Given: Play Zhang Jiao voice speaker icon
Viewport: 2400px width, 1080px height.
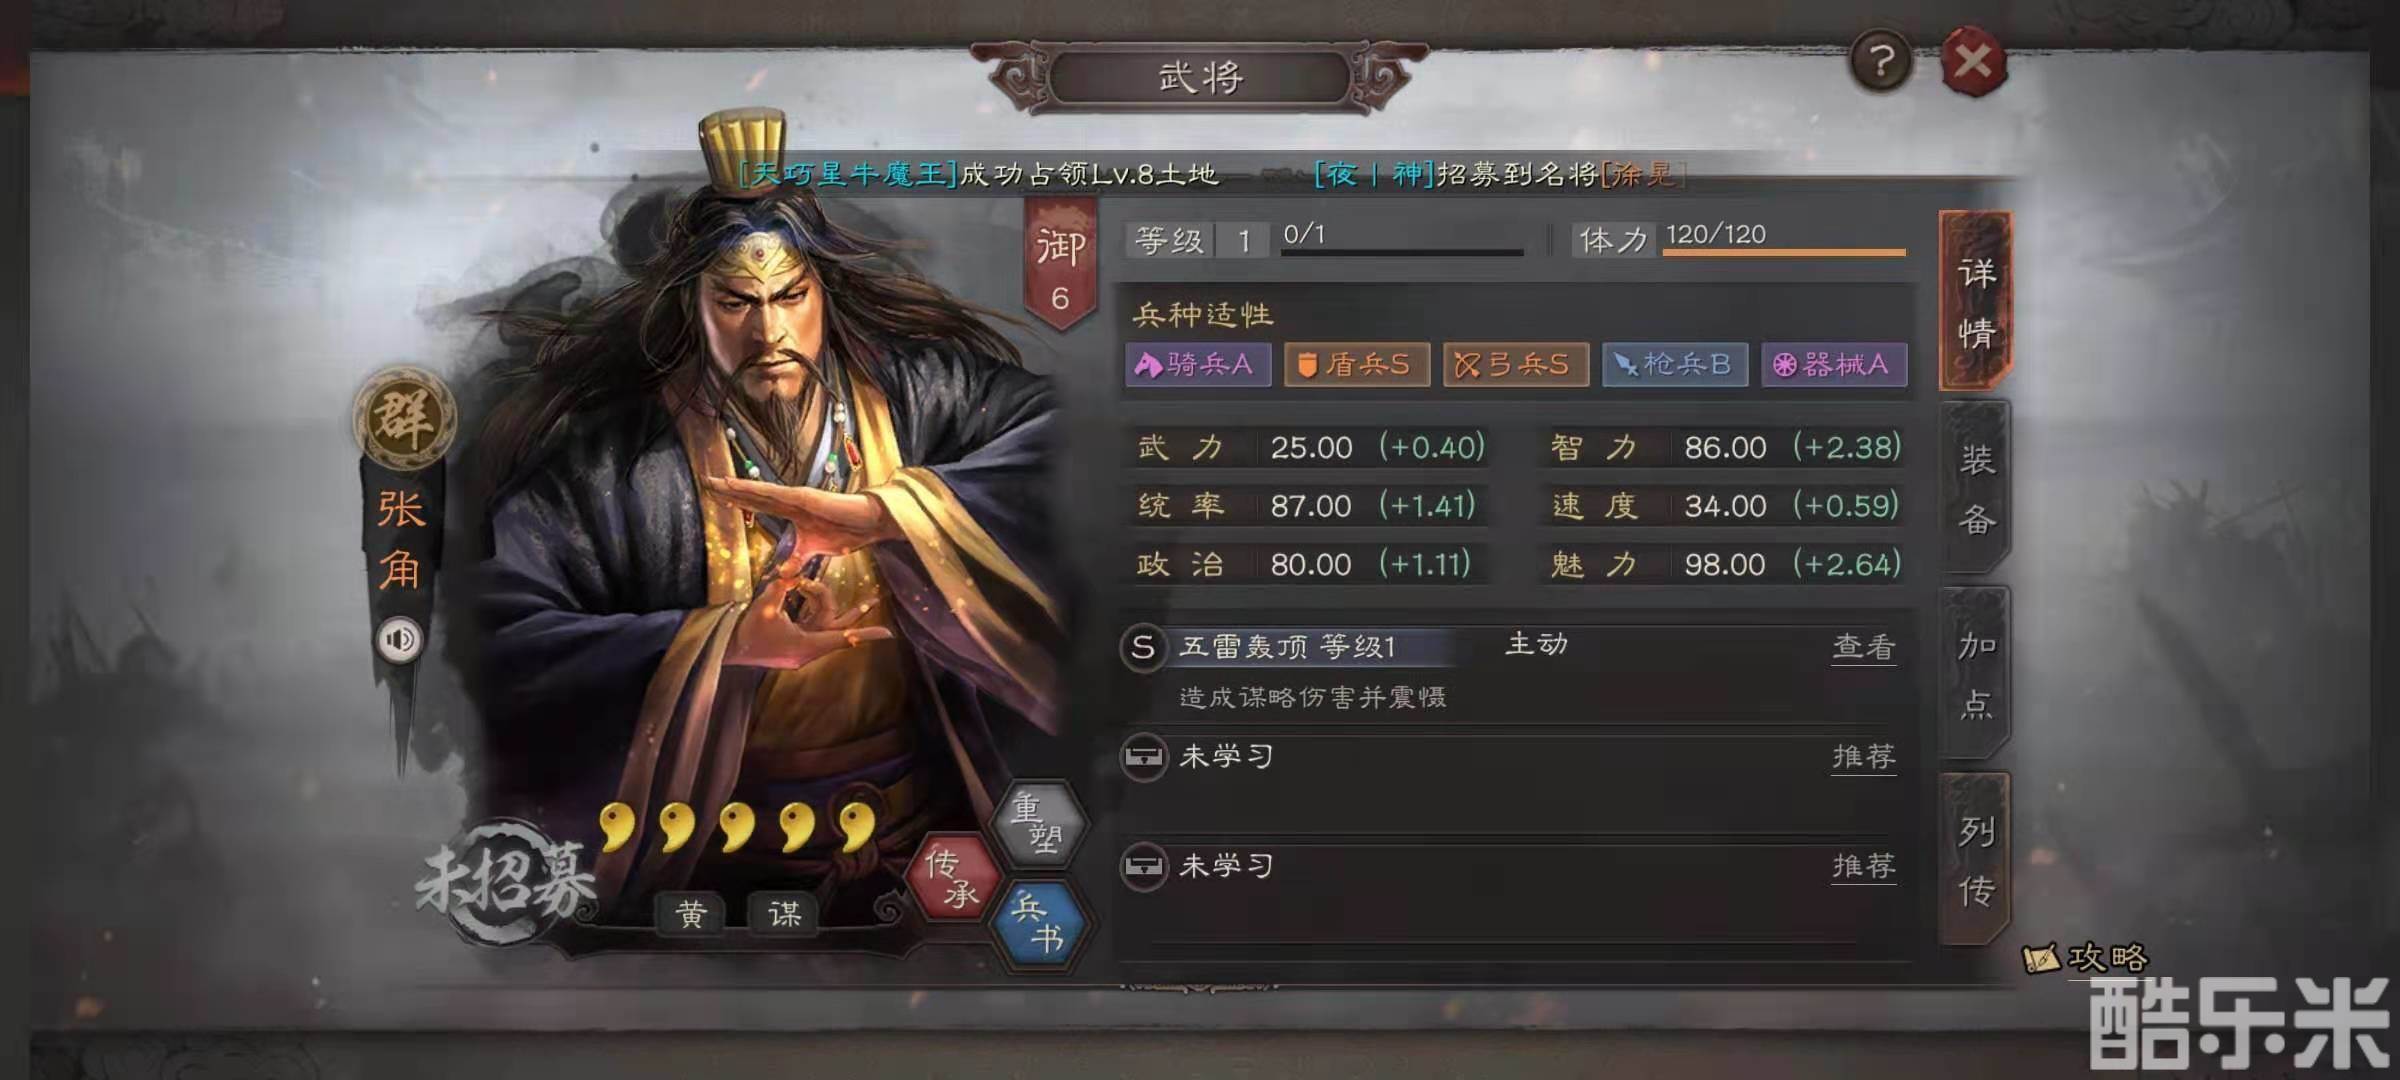Looking at the screenshot, I should [x=400, y=640].
